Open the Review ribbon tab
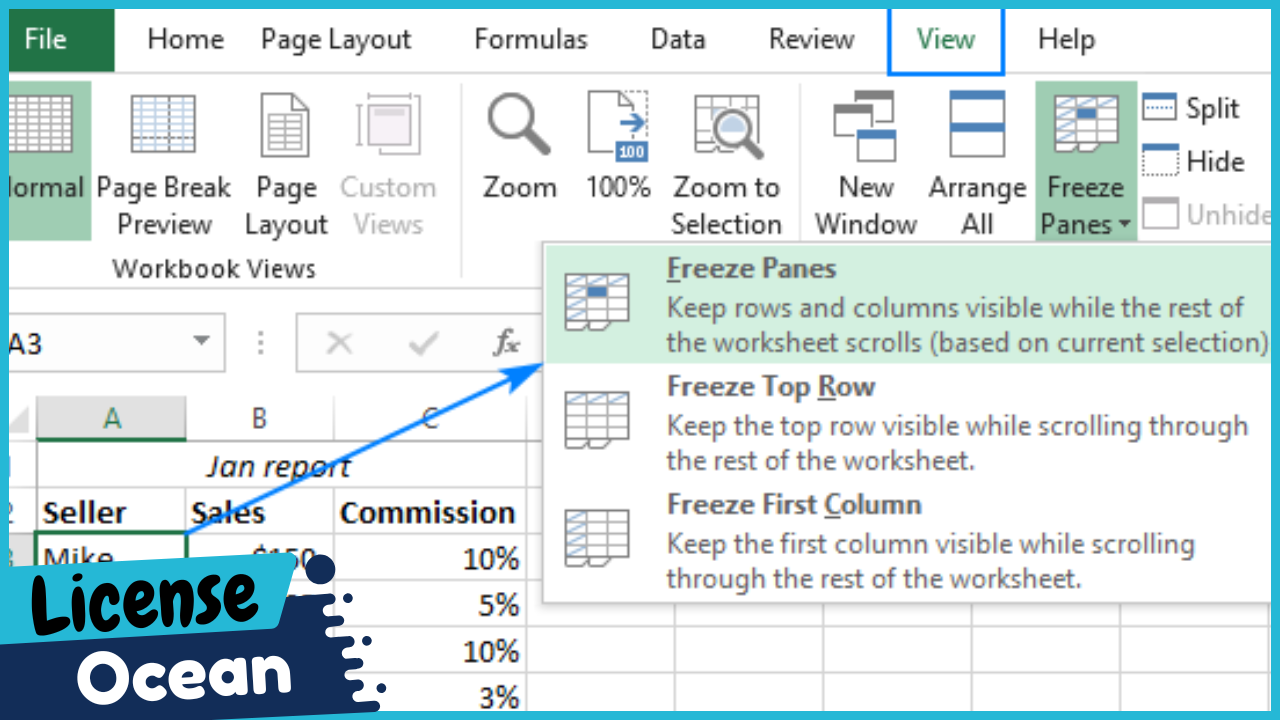This screenshot has height=720, width=1280. click(x=811, y=40)
